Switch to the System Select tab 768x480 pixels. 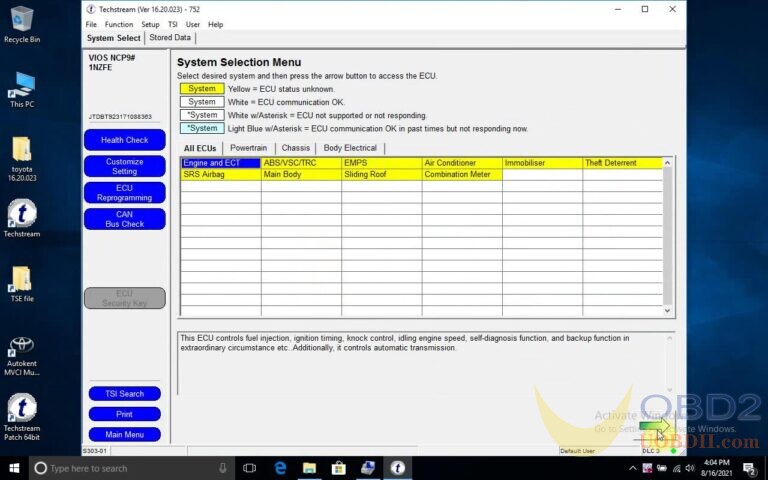[x=114, y=38]
